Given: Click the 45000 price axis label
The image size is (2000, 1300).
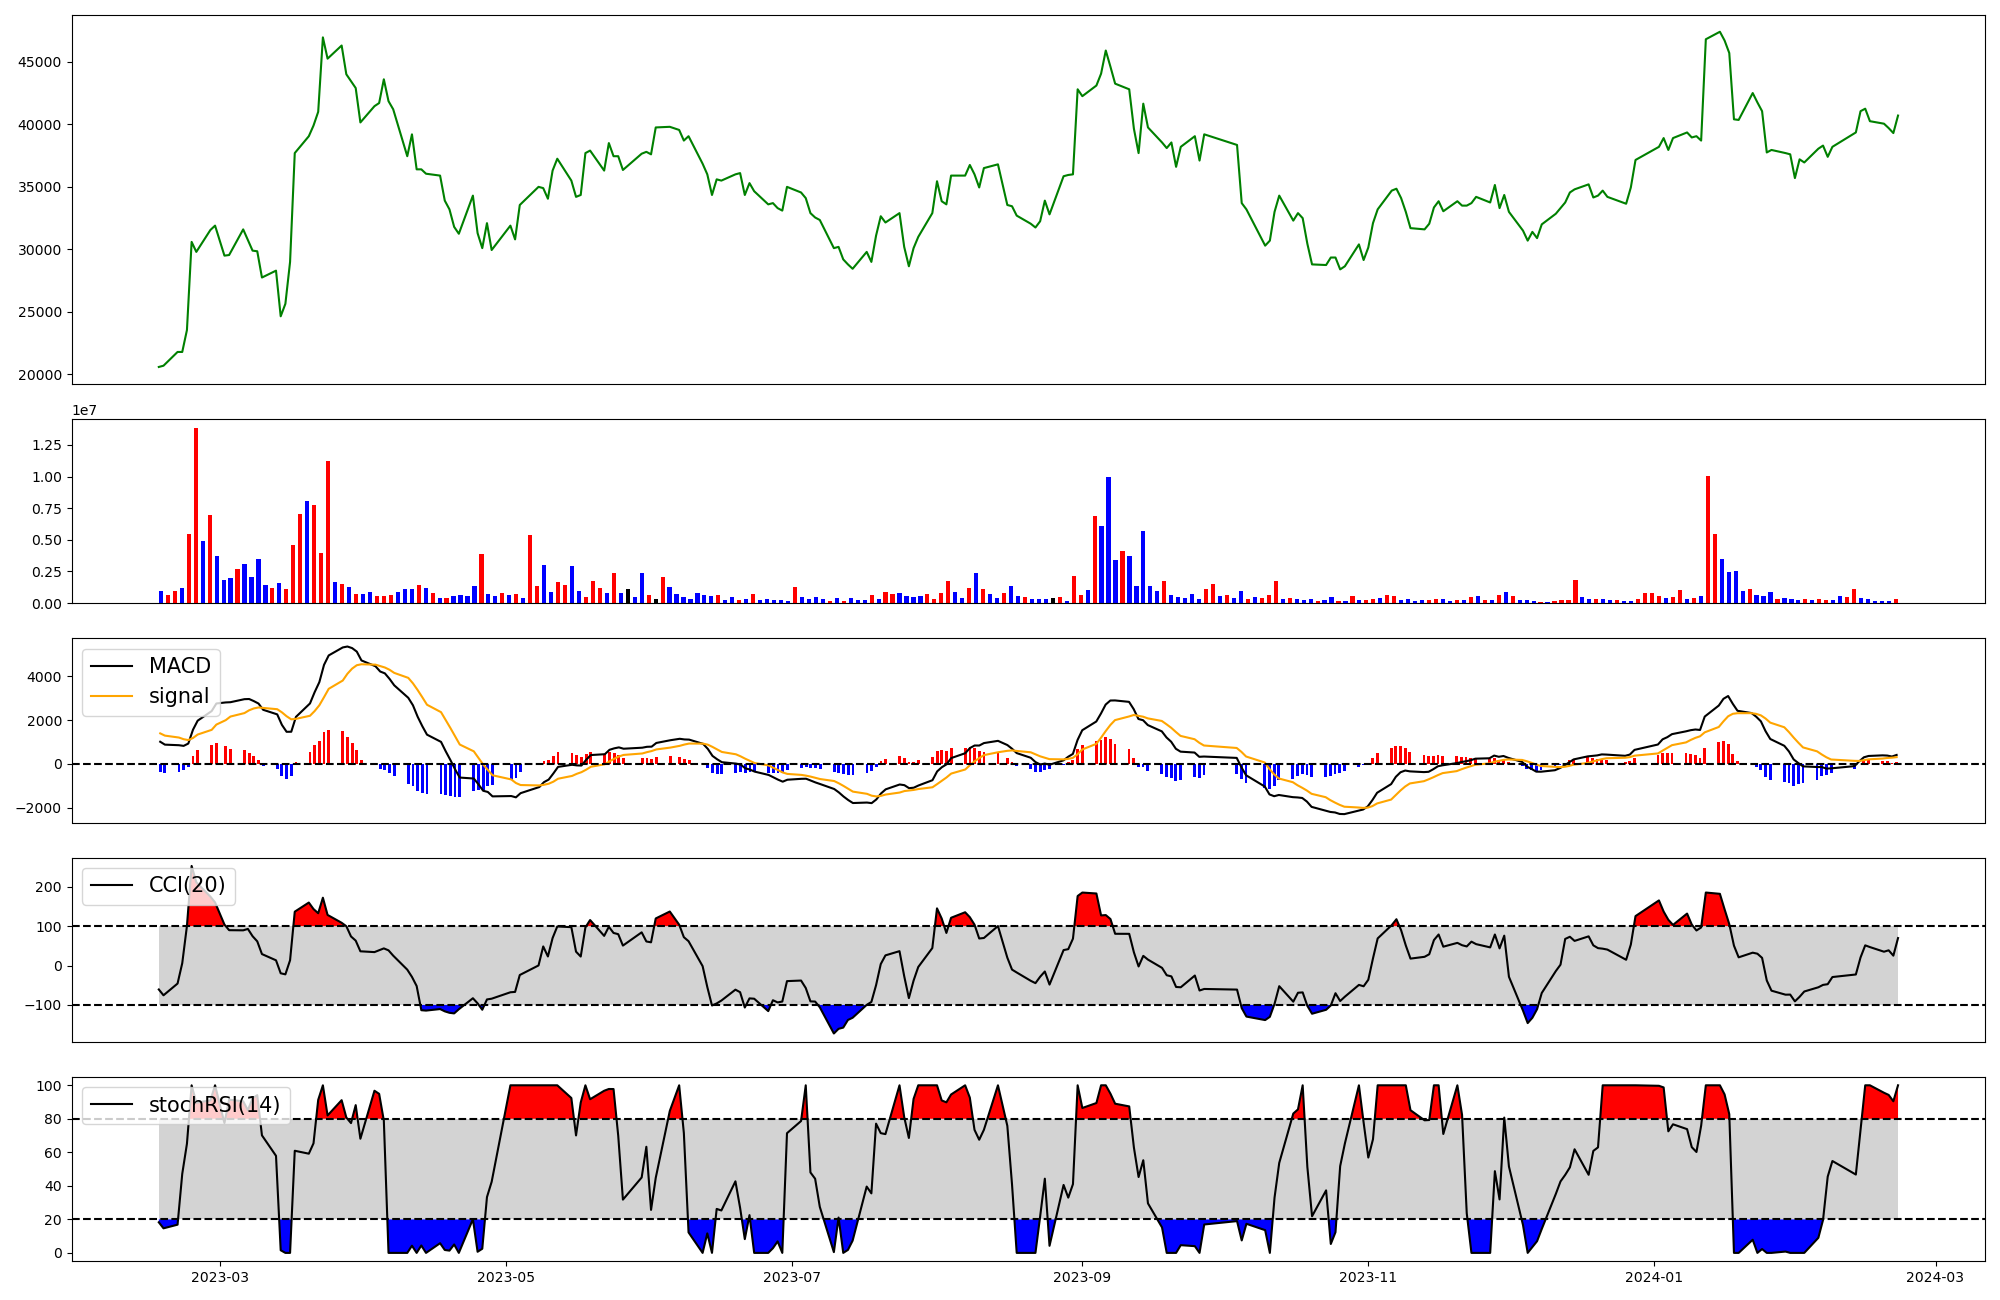Looking at the screenshot, I should (x=40, y=62).
